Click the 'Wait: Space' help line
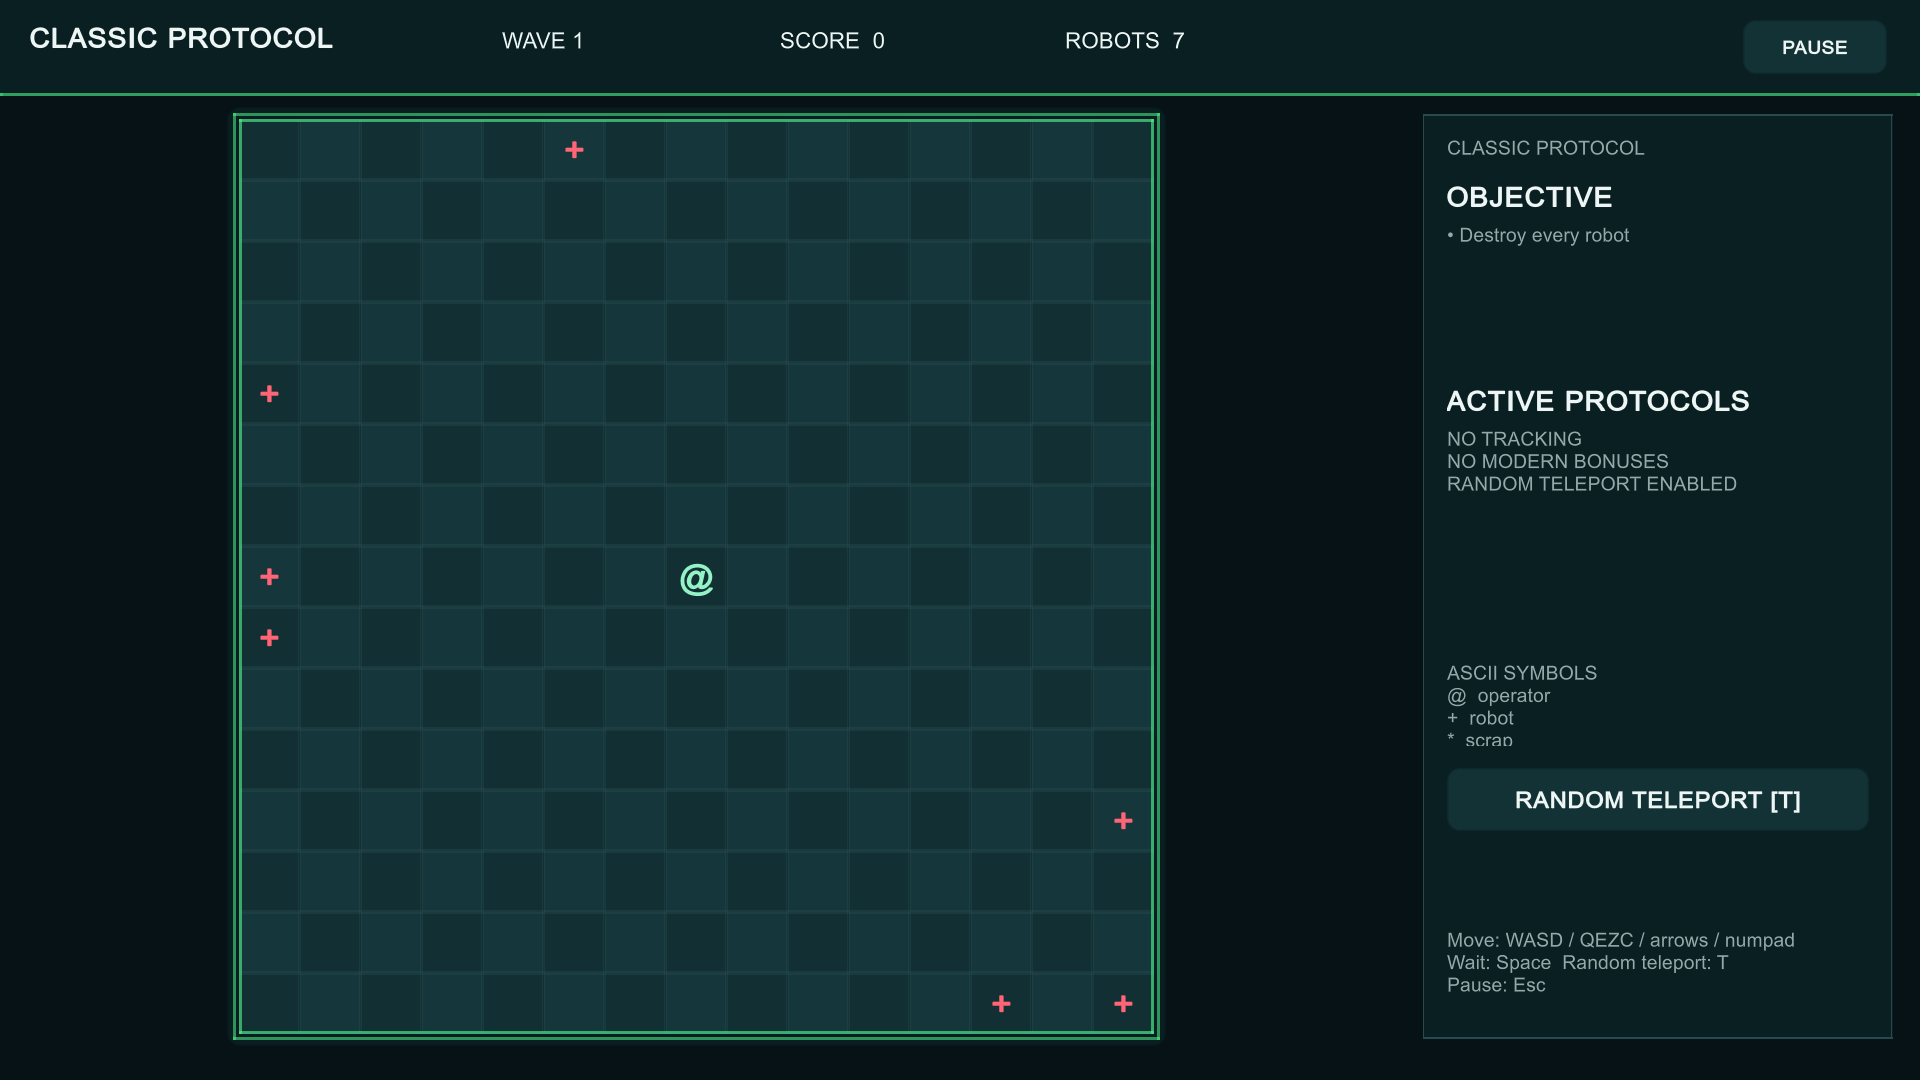The image size is (1920, 1080). [x=1587, y=963]
